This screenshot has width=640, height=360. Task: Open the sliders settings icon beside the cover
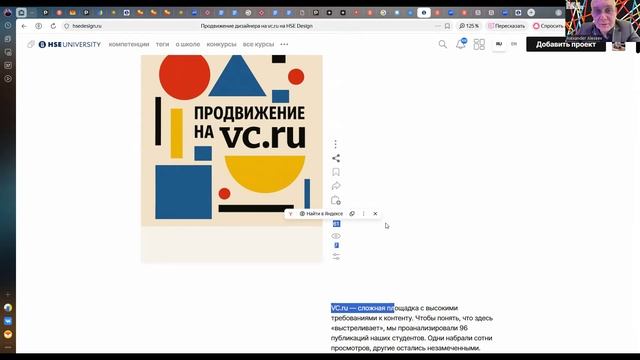[x=336, y=256]
